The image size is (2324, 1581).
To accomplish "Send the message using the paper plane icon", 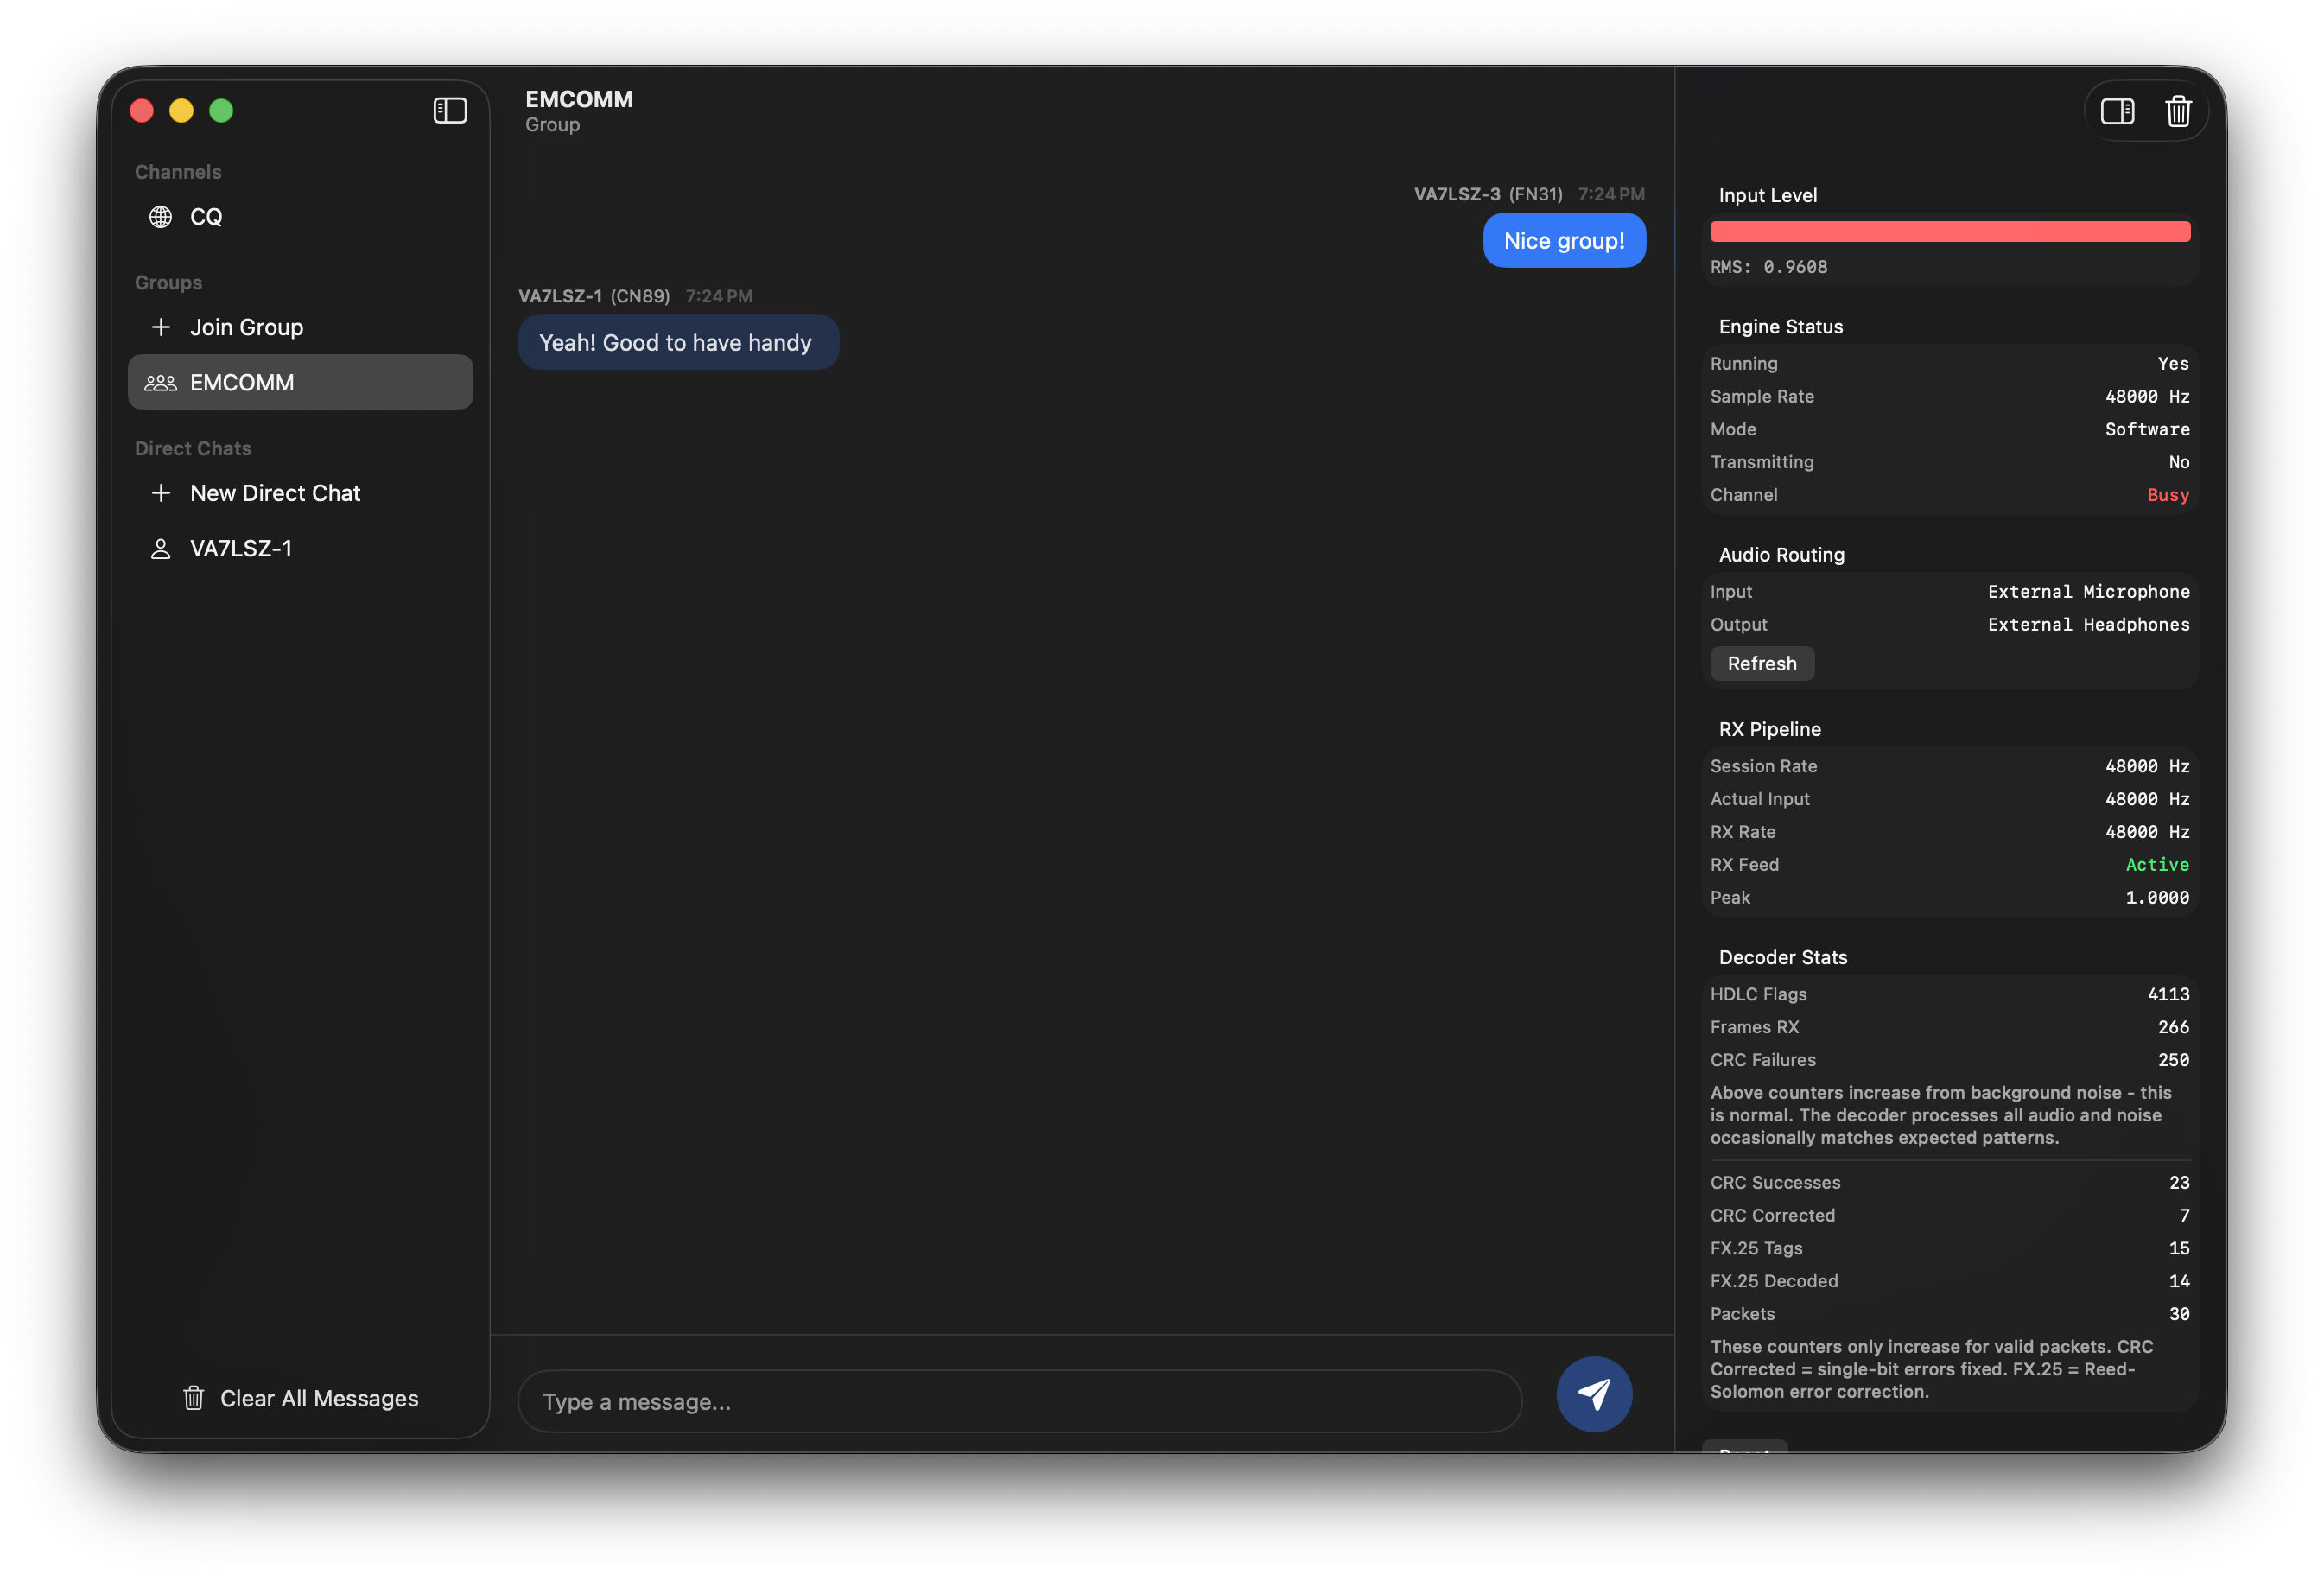I will 1594,1393.
